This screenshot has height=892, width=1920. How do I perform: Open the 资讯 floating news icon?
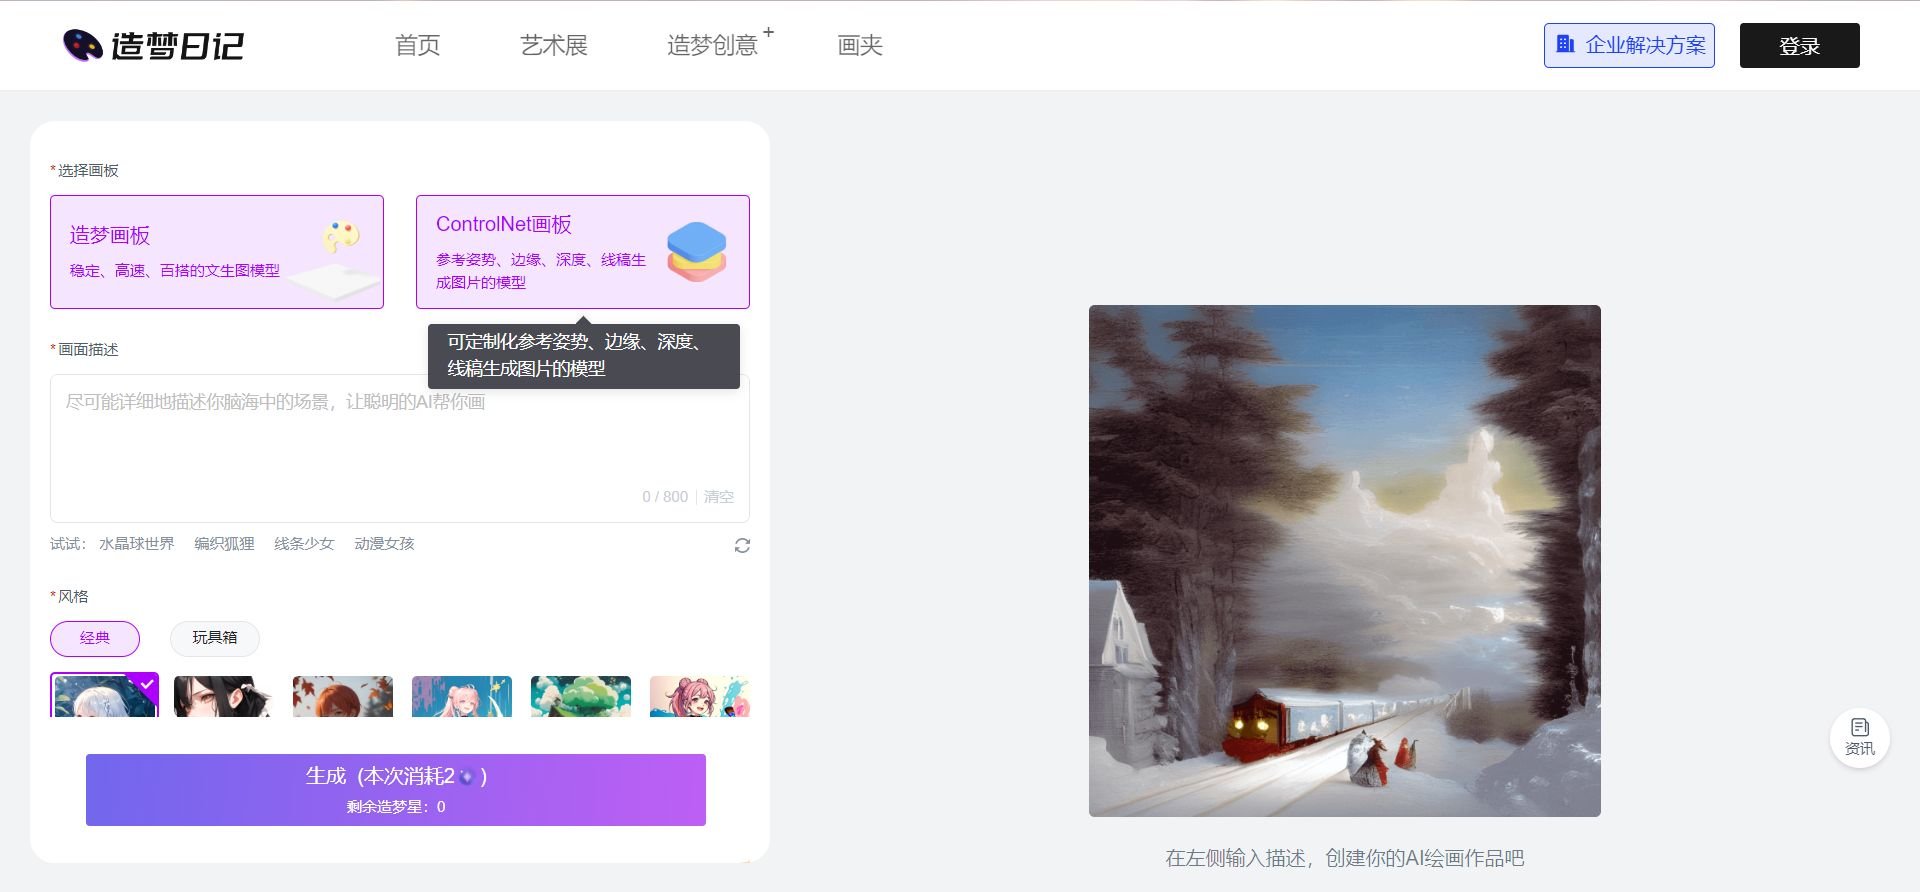click(x=1859, y=737)
